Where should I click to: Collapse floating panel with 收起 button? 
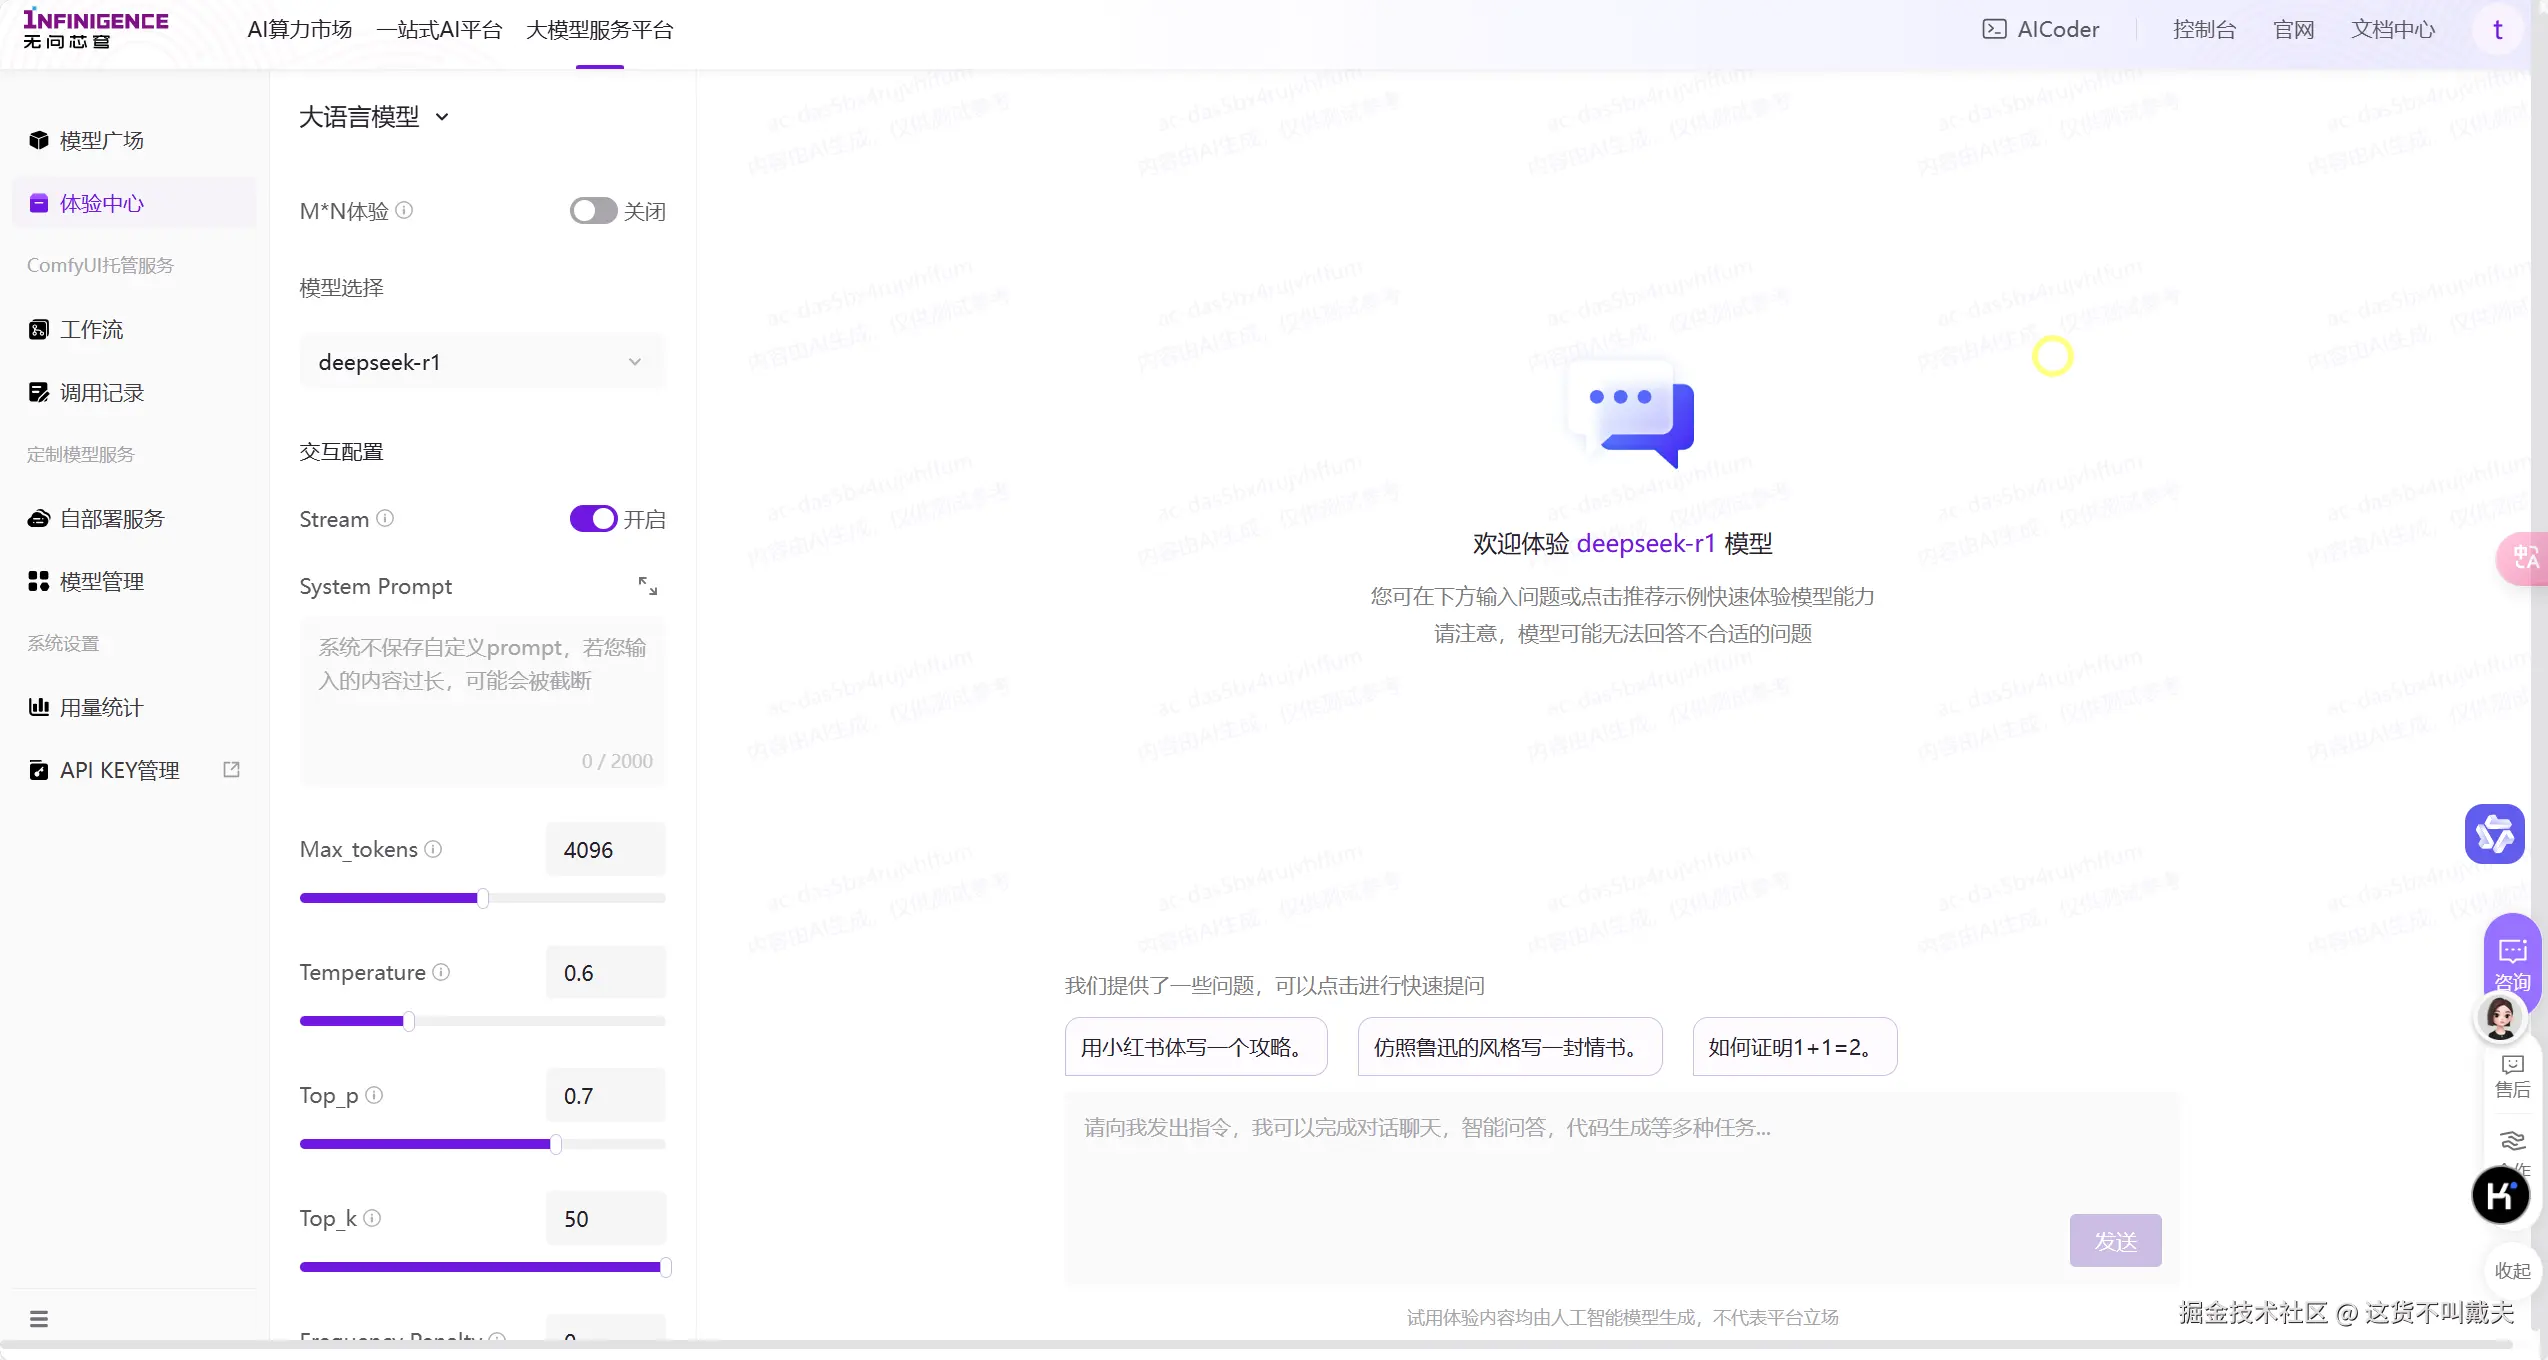click(x=2512, y=1270)
